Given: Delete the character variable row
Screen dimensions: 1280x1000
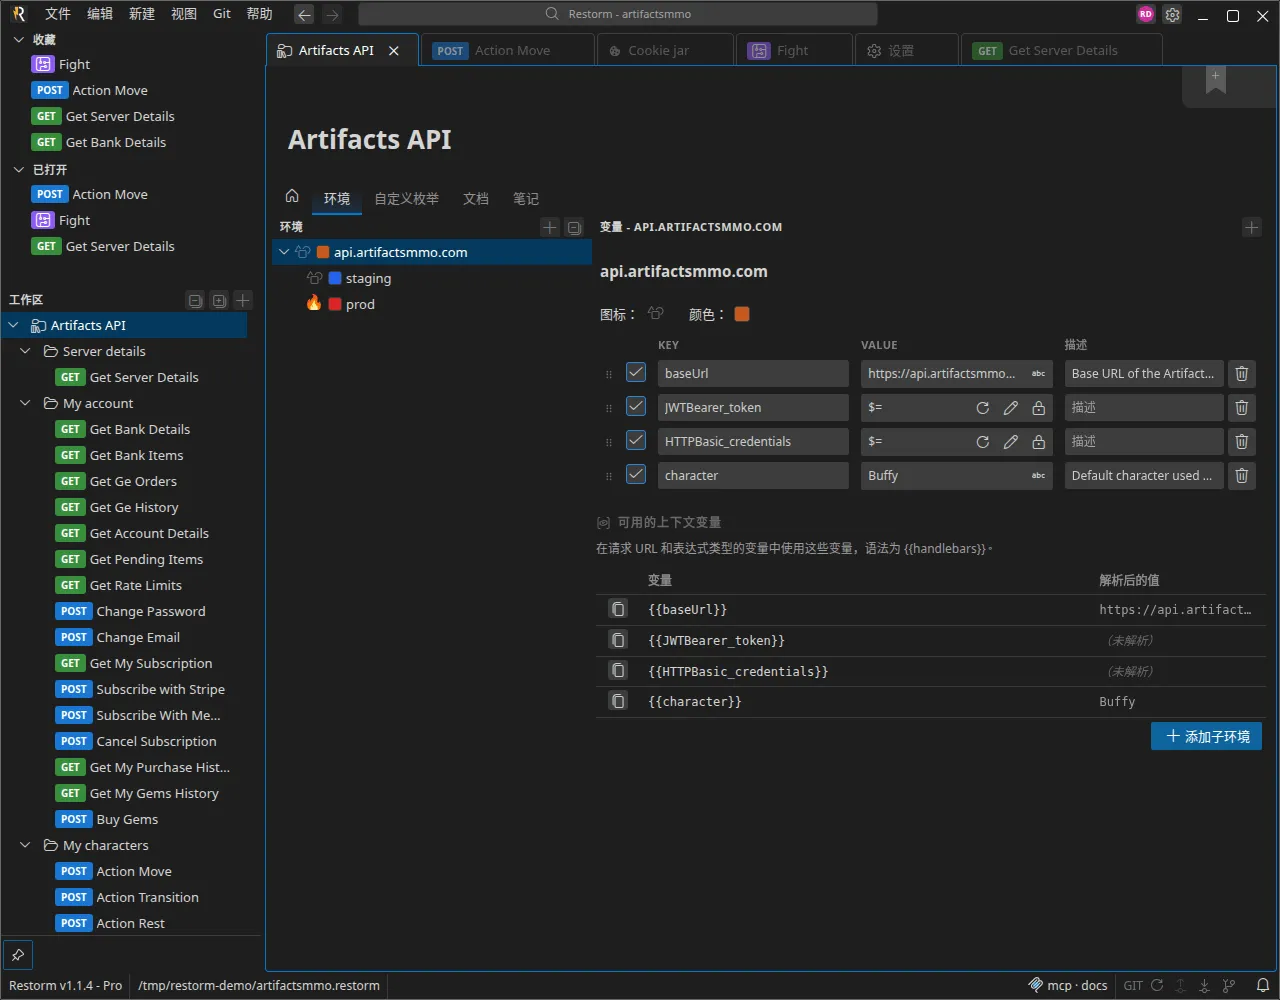Looking at the screenshot, I should (x=1241, y=476).
